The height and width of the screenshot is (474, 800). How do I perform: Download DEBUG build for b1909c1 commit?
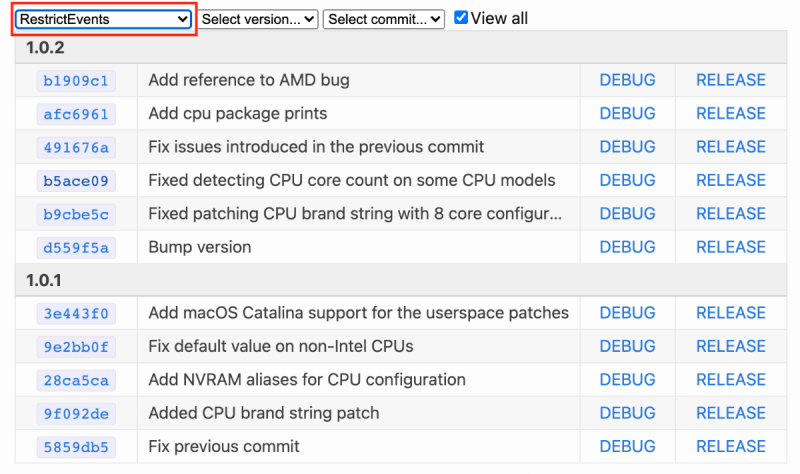pyautogui.click(x=627, y=80)
